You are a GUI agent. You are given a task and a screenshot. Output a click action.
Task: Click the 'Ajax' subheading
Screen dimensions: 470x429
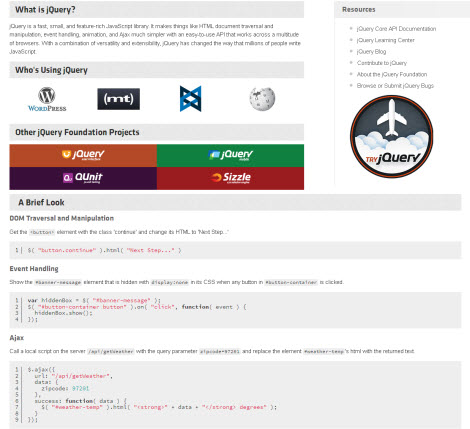[17, 338]
